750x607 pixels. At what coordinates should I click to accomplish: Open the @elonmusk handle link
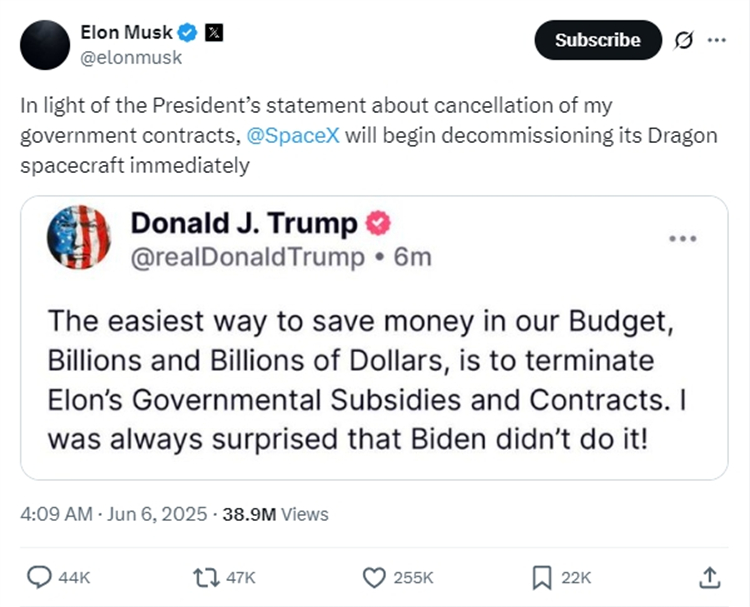[x=131, y=57]
